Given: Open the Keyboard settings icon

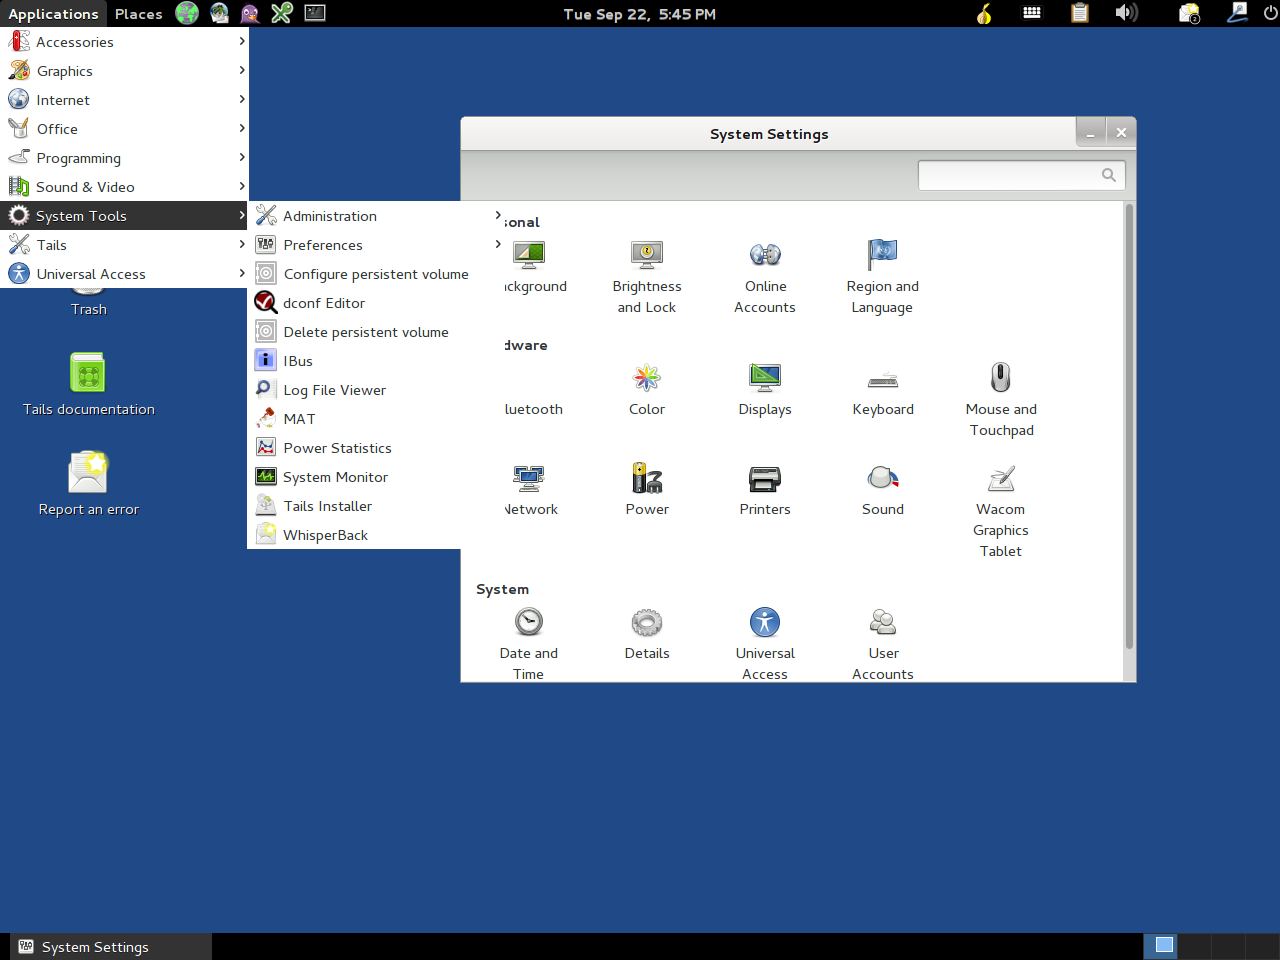Looking at the screenshot, I should pyautogui.click(x=882, y=379).
